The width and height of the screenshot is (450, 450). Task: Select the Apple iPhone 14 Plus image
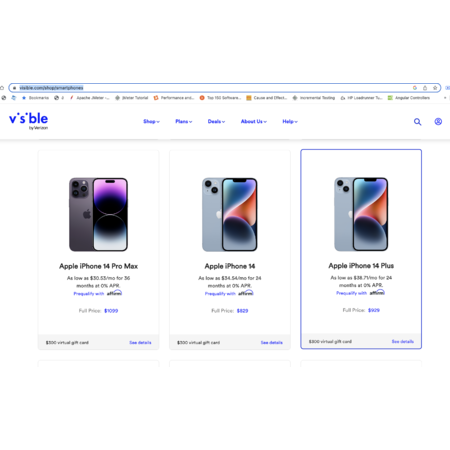(361, 214)
